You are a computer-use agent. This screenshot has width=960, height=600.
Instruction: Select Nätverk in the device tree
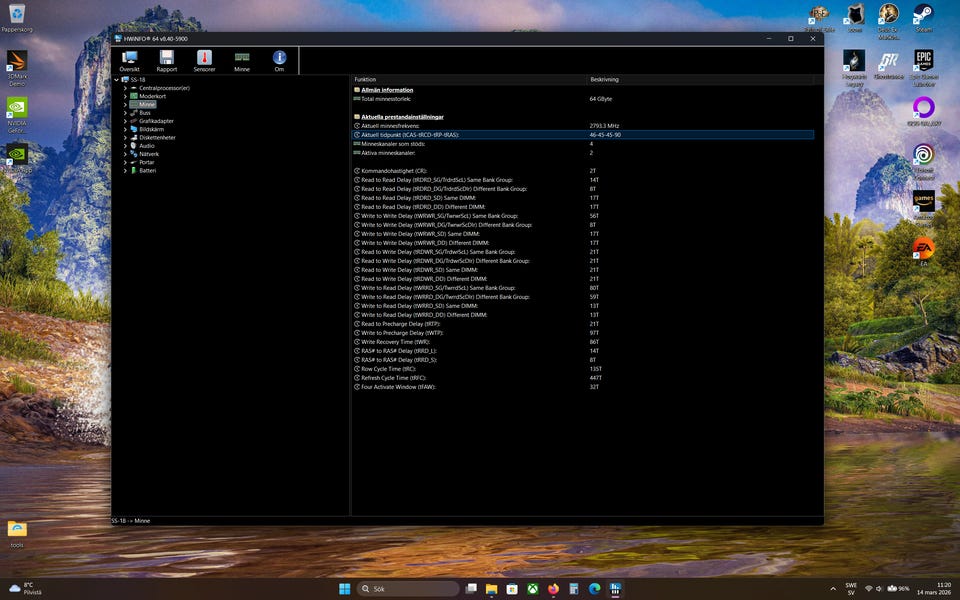(x=148, y=154)
